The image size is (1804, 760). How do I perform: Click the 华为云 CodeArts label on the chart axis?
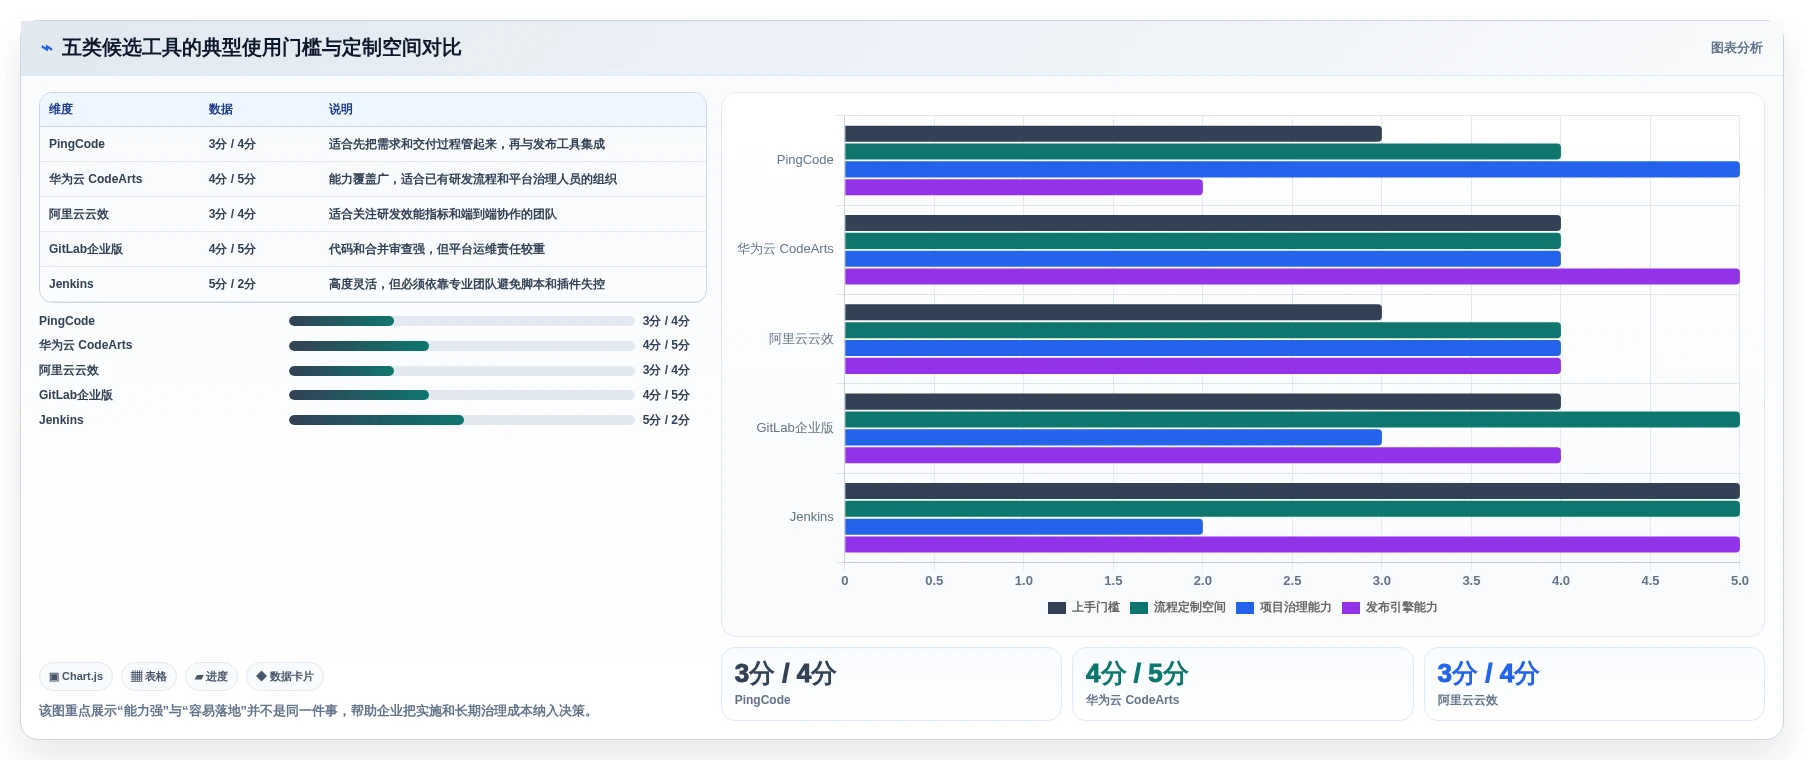785,249
